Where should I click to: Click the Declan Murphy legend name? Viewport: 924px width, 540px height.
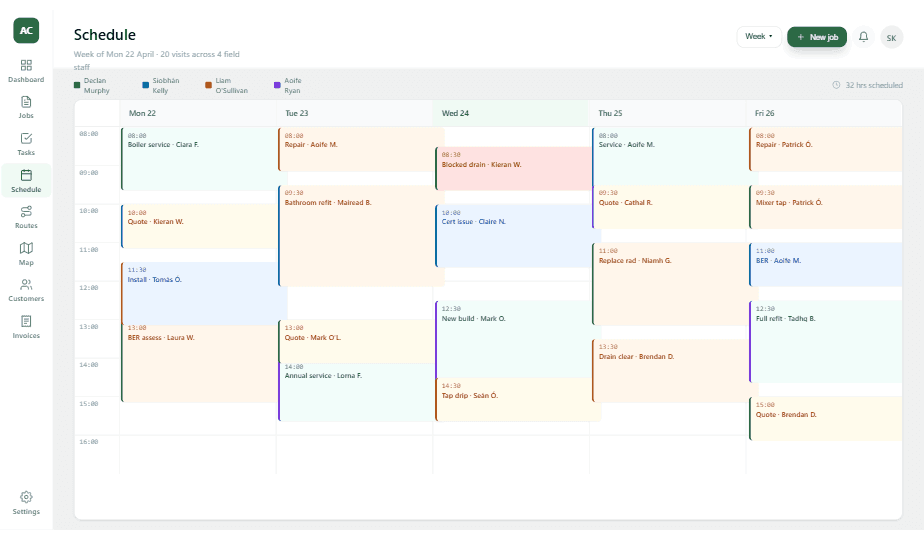point(97,85)
